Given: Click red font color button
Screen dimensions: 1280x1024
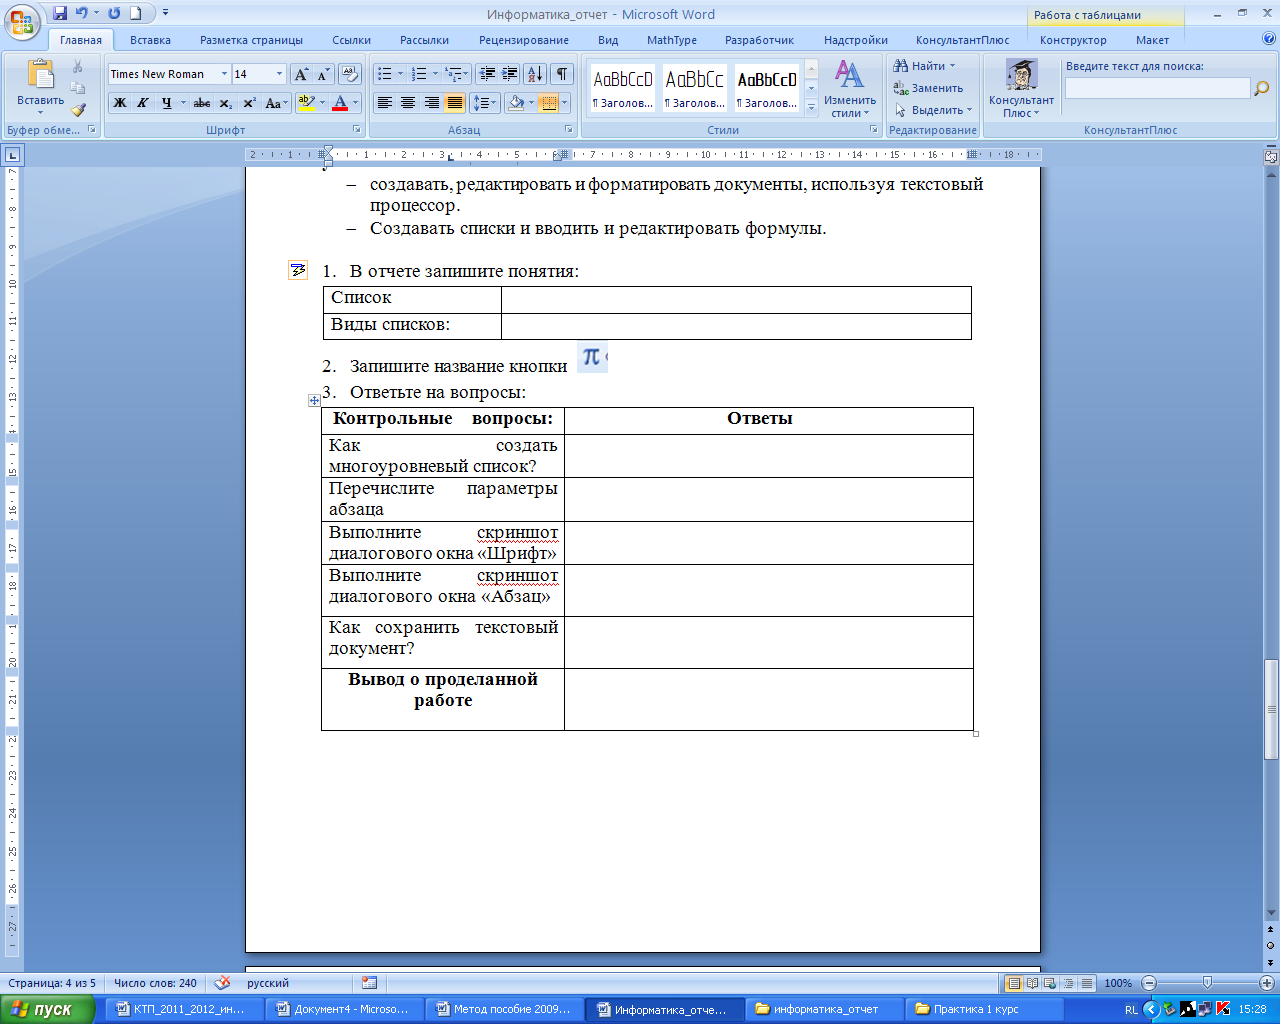Looking at the screenshot, I should coord(340,103).
